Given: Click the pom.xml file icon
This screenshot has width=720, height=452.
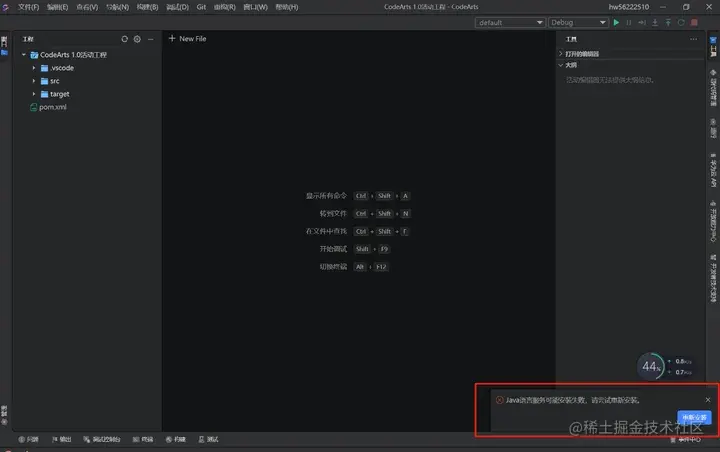Looking at the screenshot, I should (x=34, y=107).
